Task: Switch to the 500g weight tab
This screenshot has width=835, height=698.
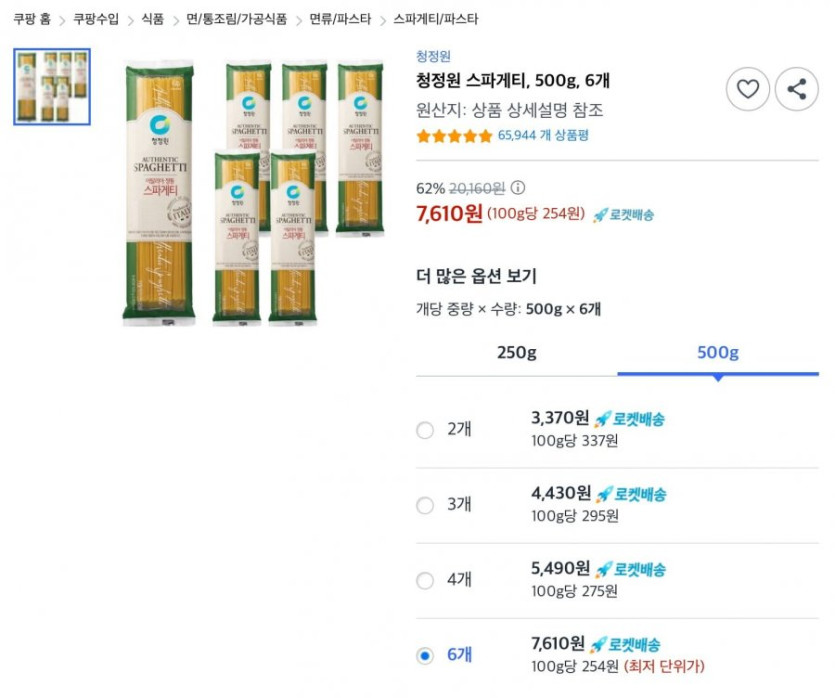Action: [718, 353]
